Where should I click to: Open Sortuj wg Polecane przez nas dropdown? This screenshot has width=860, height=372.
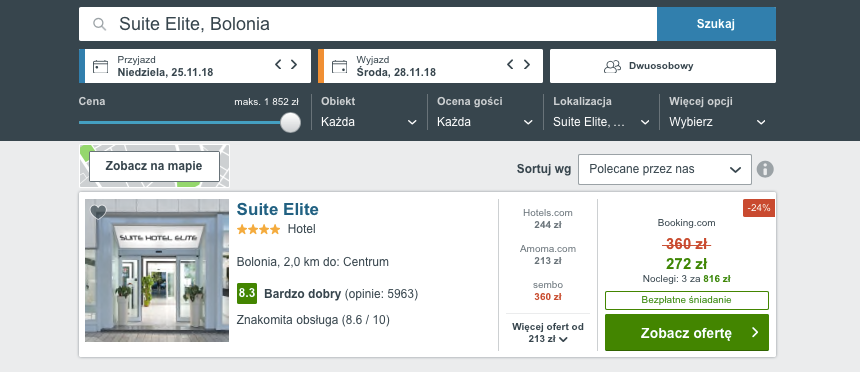665,169
